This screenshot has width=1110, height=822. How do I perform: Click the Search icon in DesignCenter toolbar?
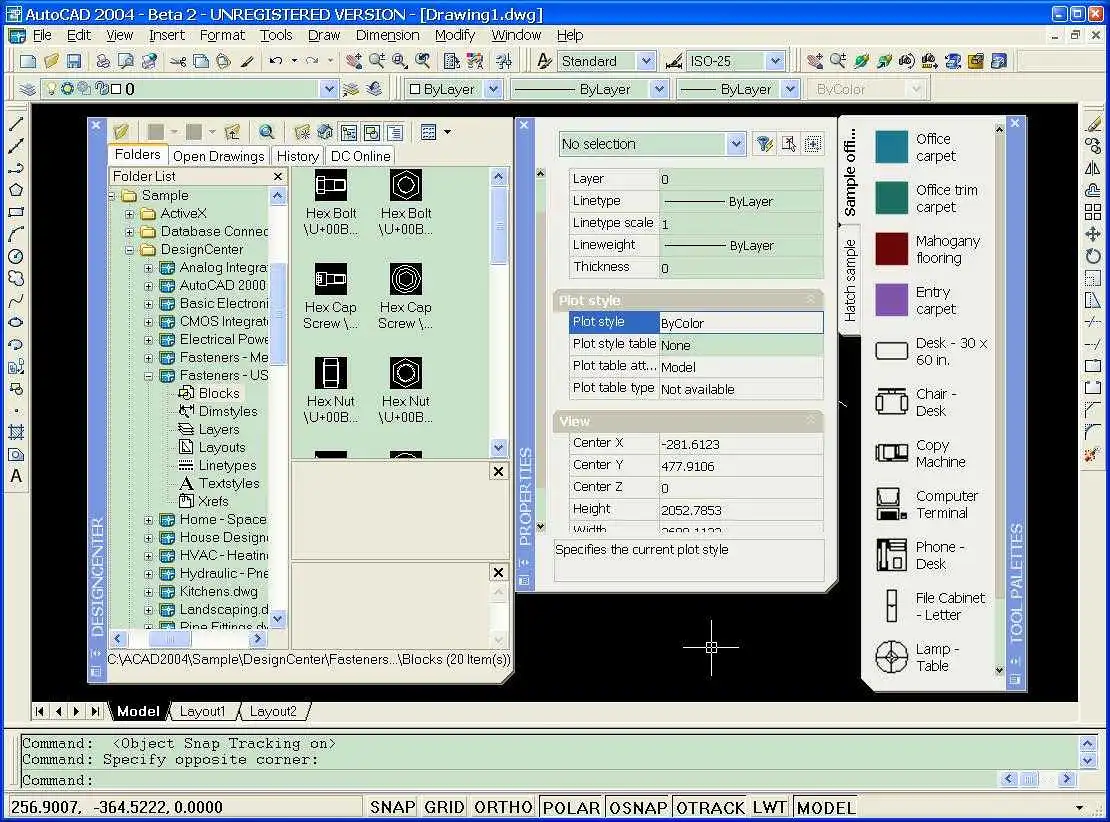click(x=266, y=132)
